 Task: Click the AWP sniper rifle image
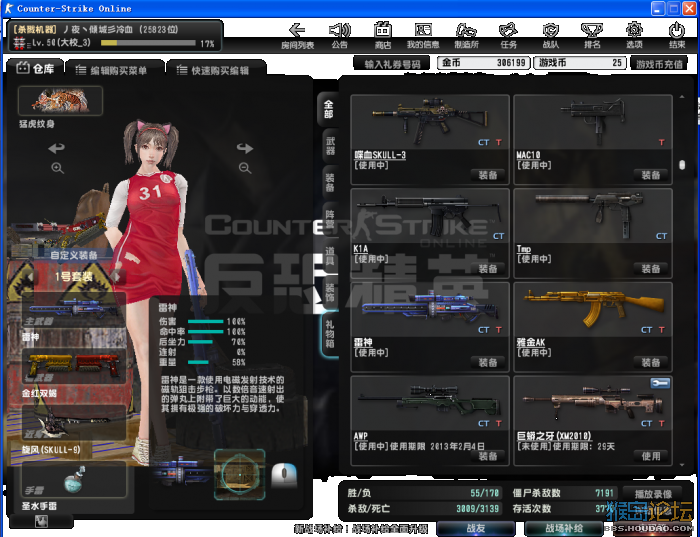430,403
